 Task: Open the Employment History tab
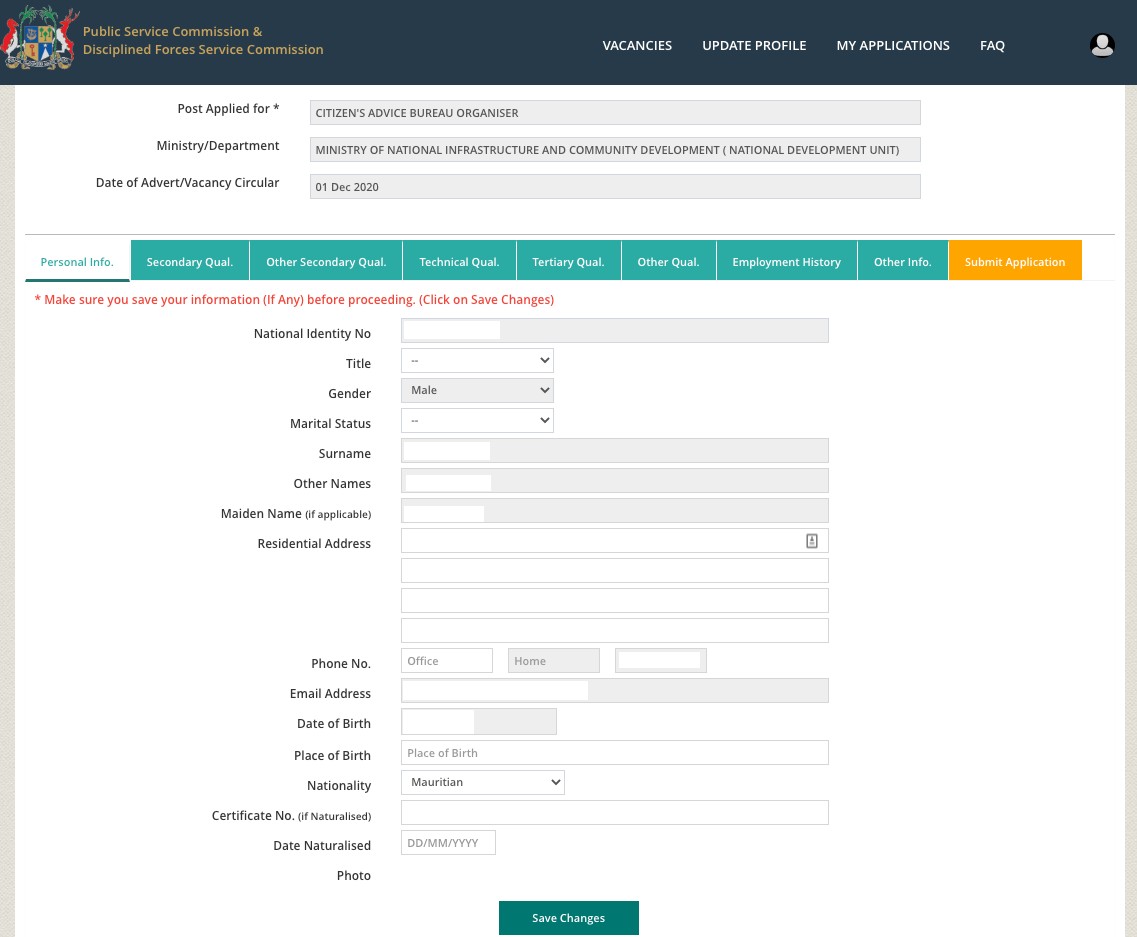(787, 260)
